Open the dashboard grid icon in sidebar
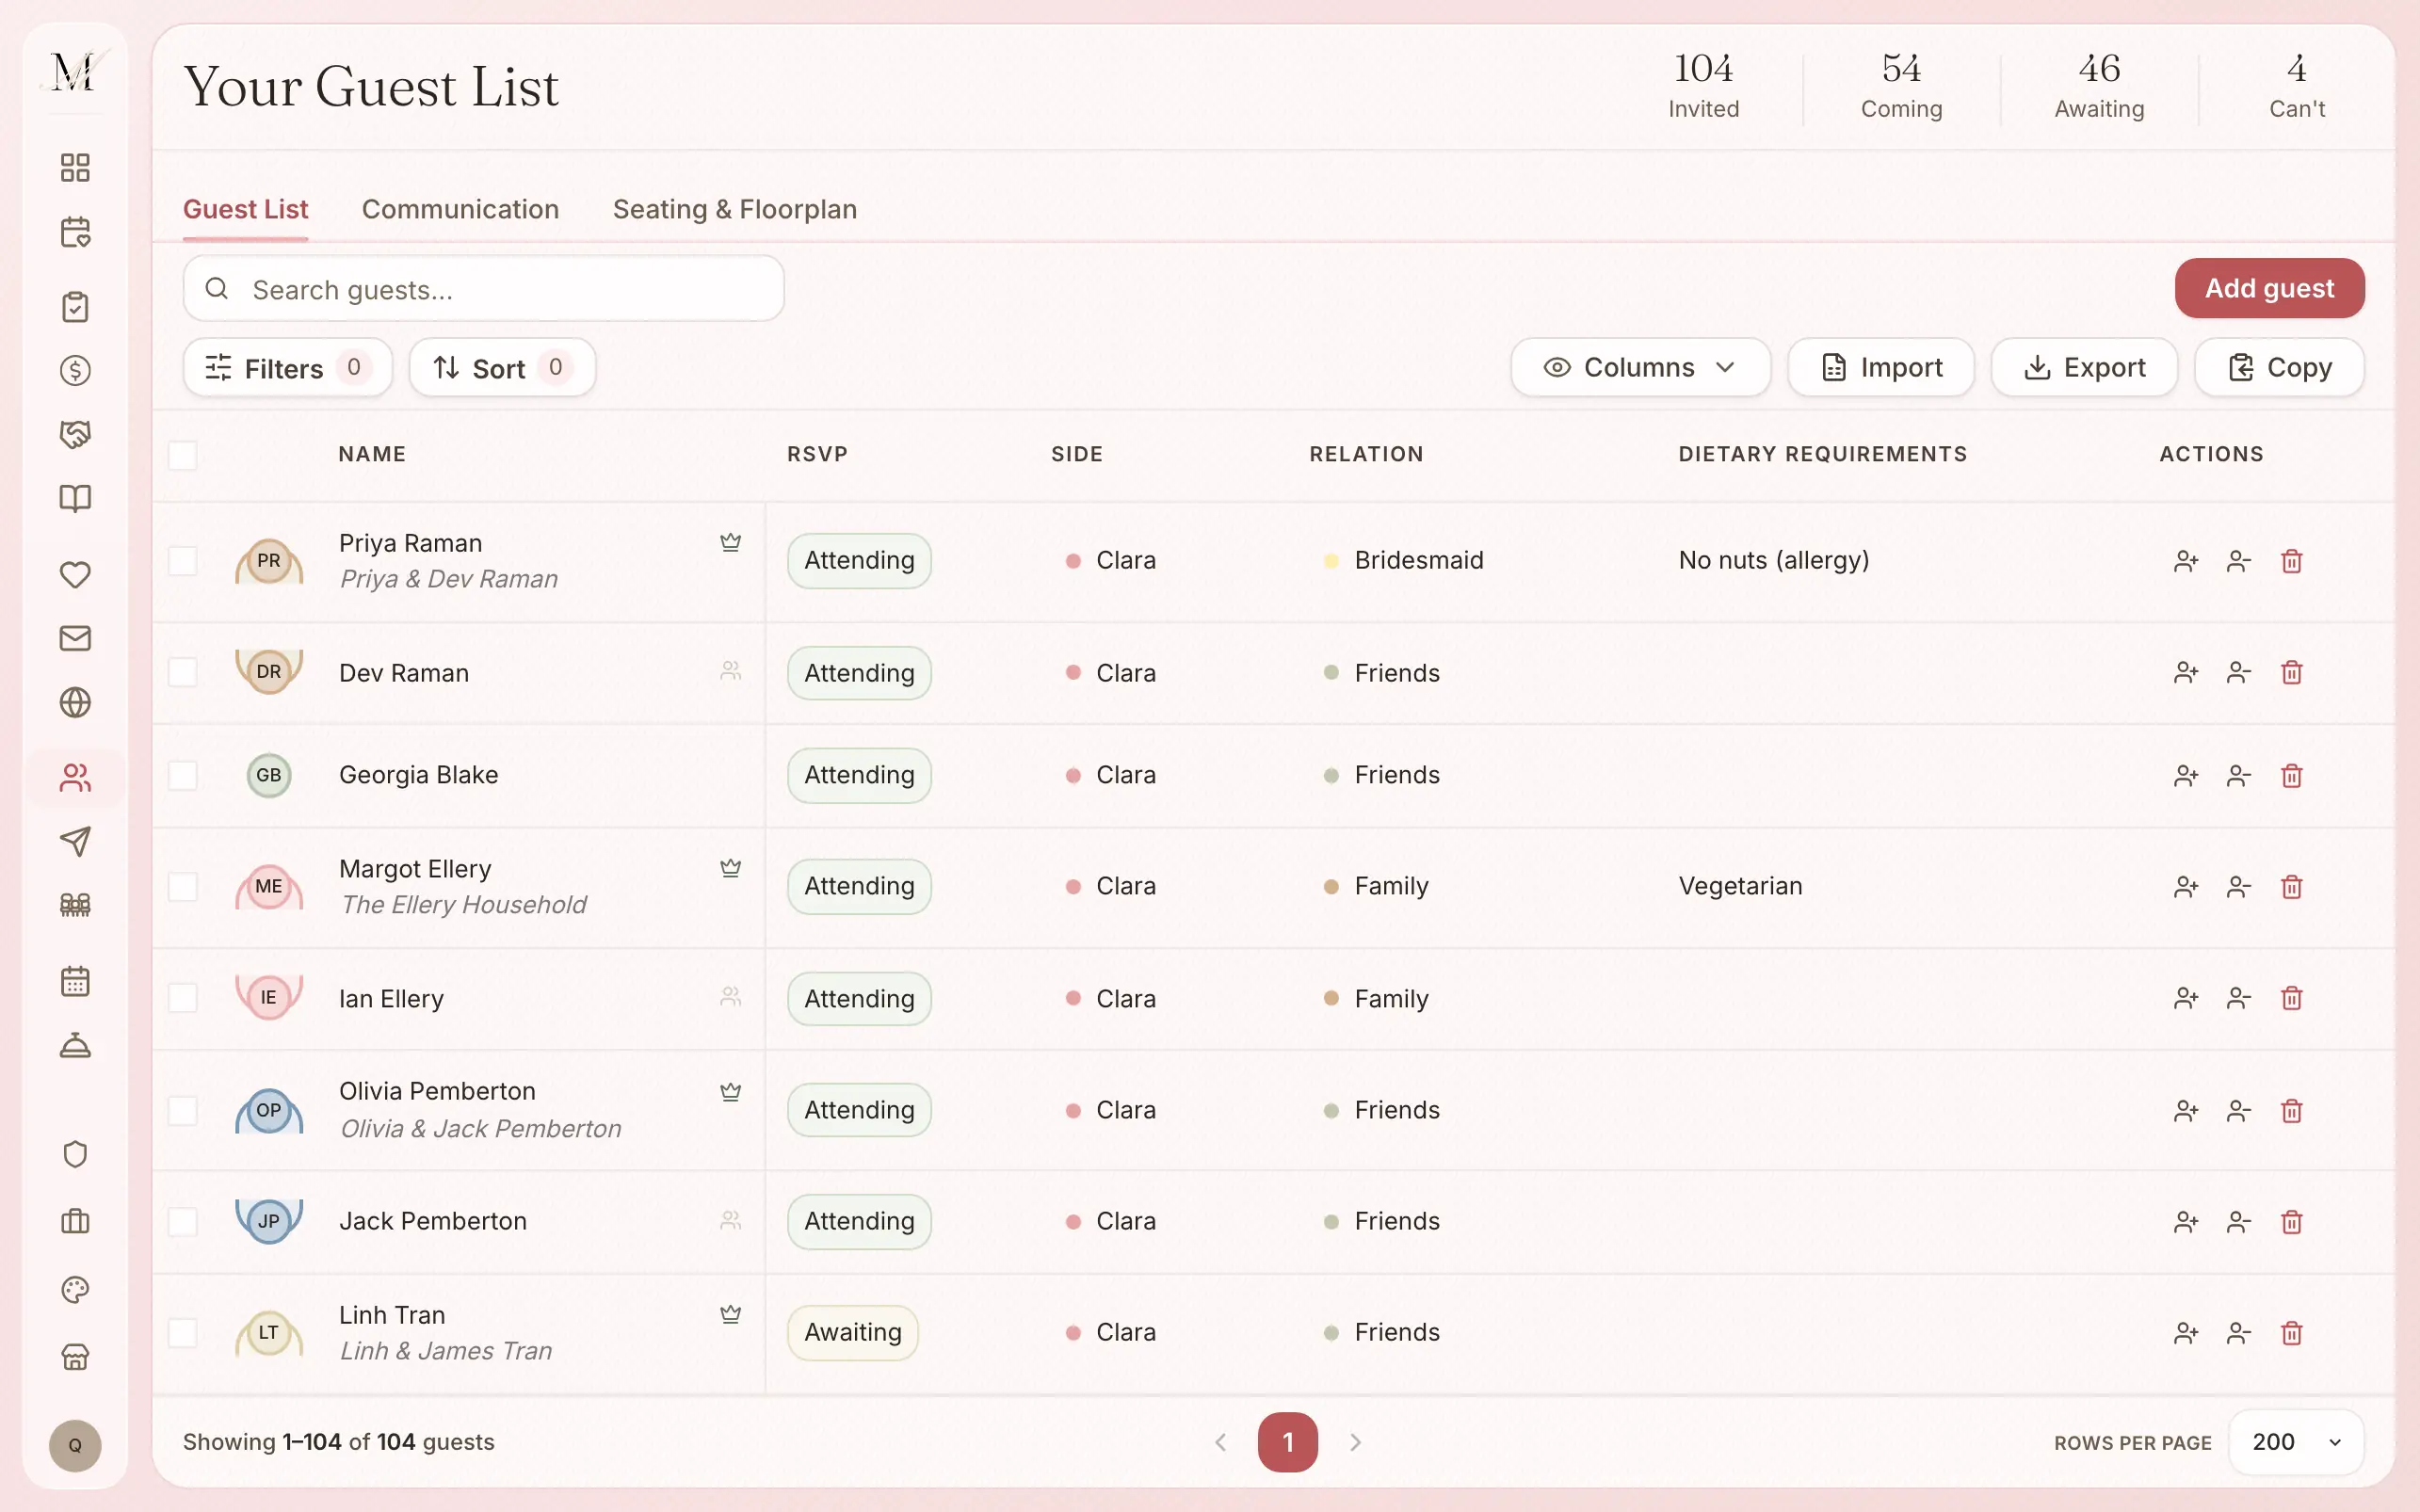The image size is (2420, 1512). tap(75, 167)
